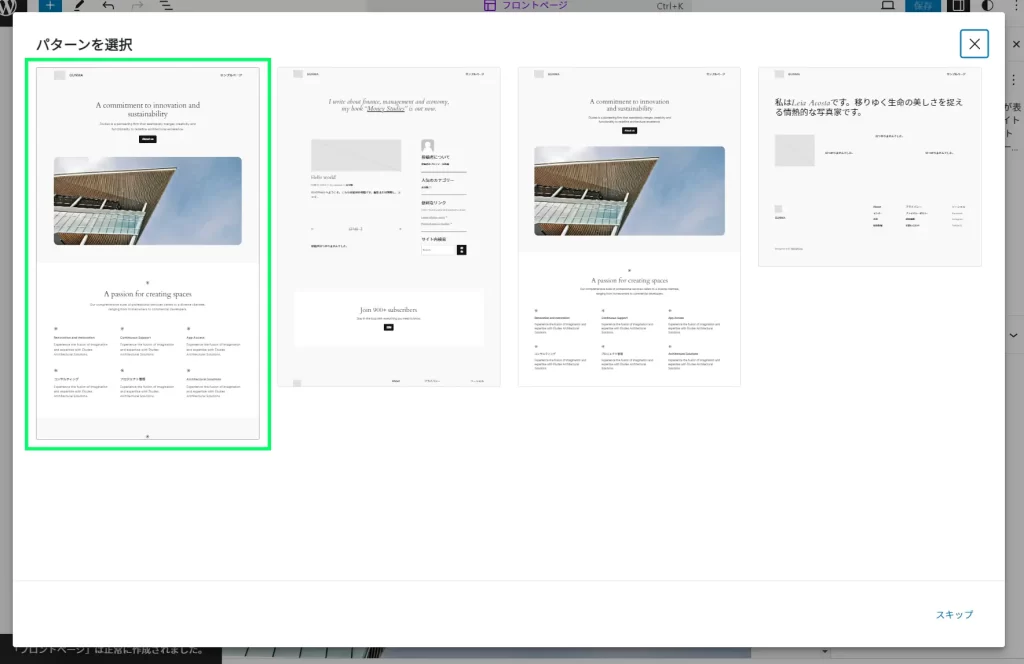Click the スキップ button
The image size is (1024, 664).
coord(954,614)
